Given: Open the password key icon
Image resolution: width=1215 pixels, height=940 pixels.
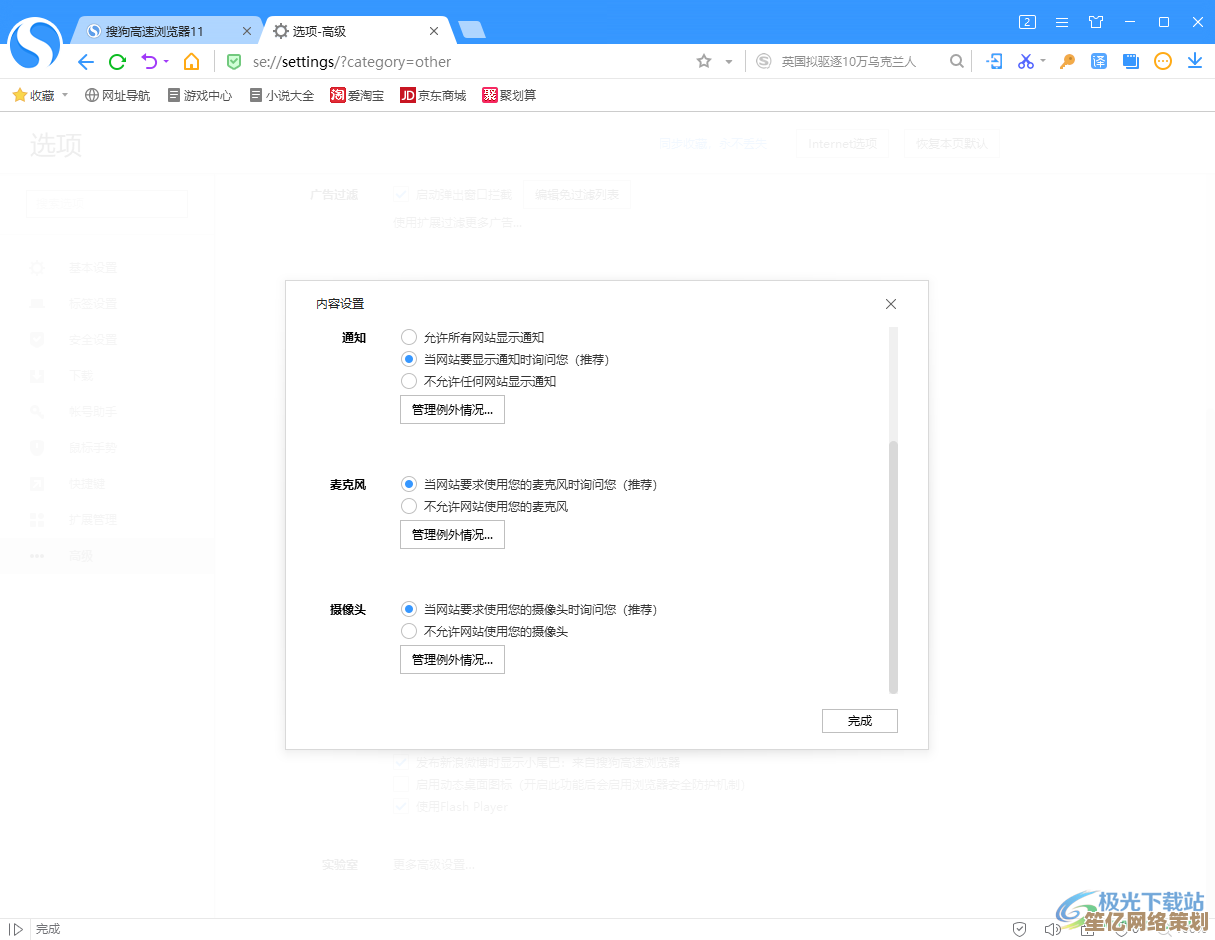Looking at the screenshot, I should 1067,62.
